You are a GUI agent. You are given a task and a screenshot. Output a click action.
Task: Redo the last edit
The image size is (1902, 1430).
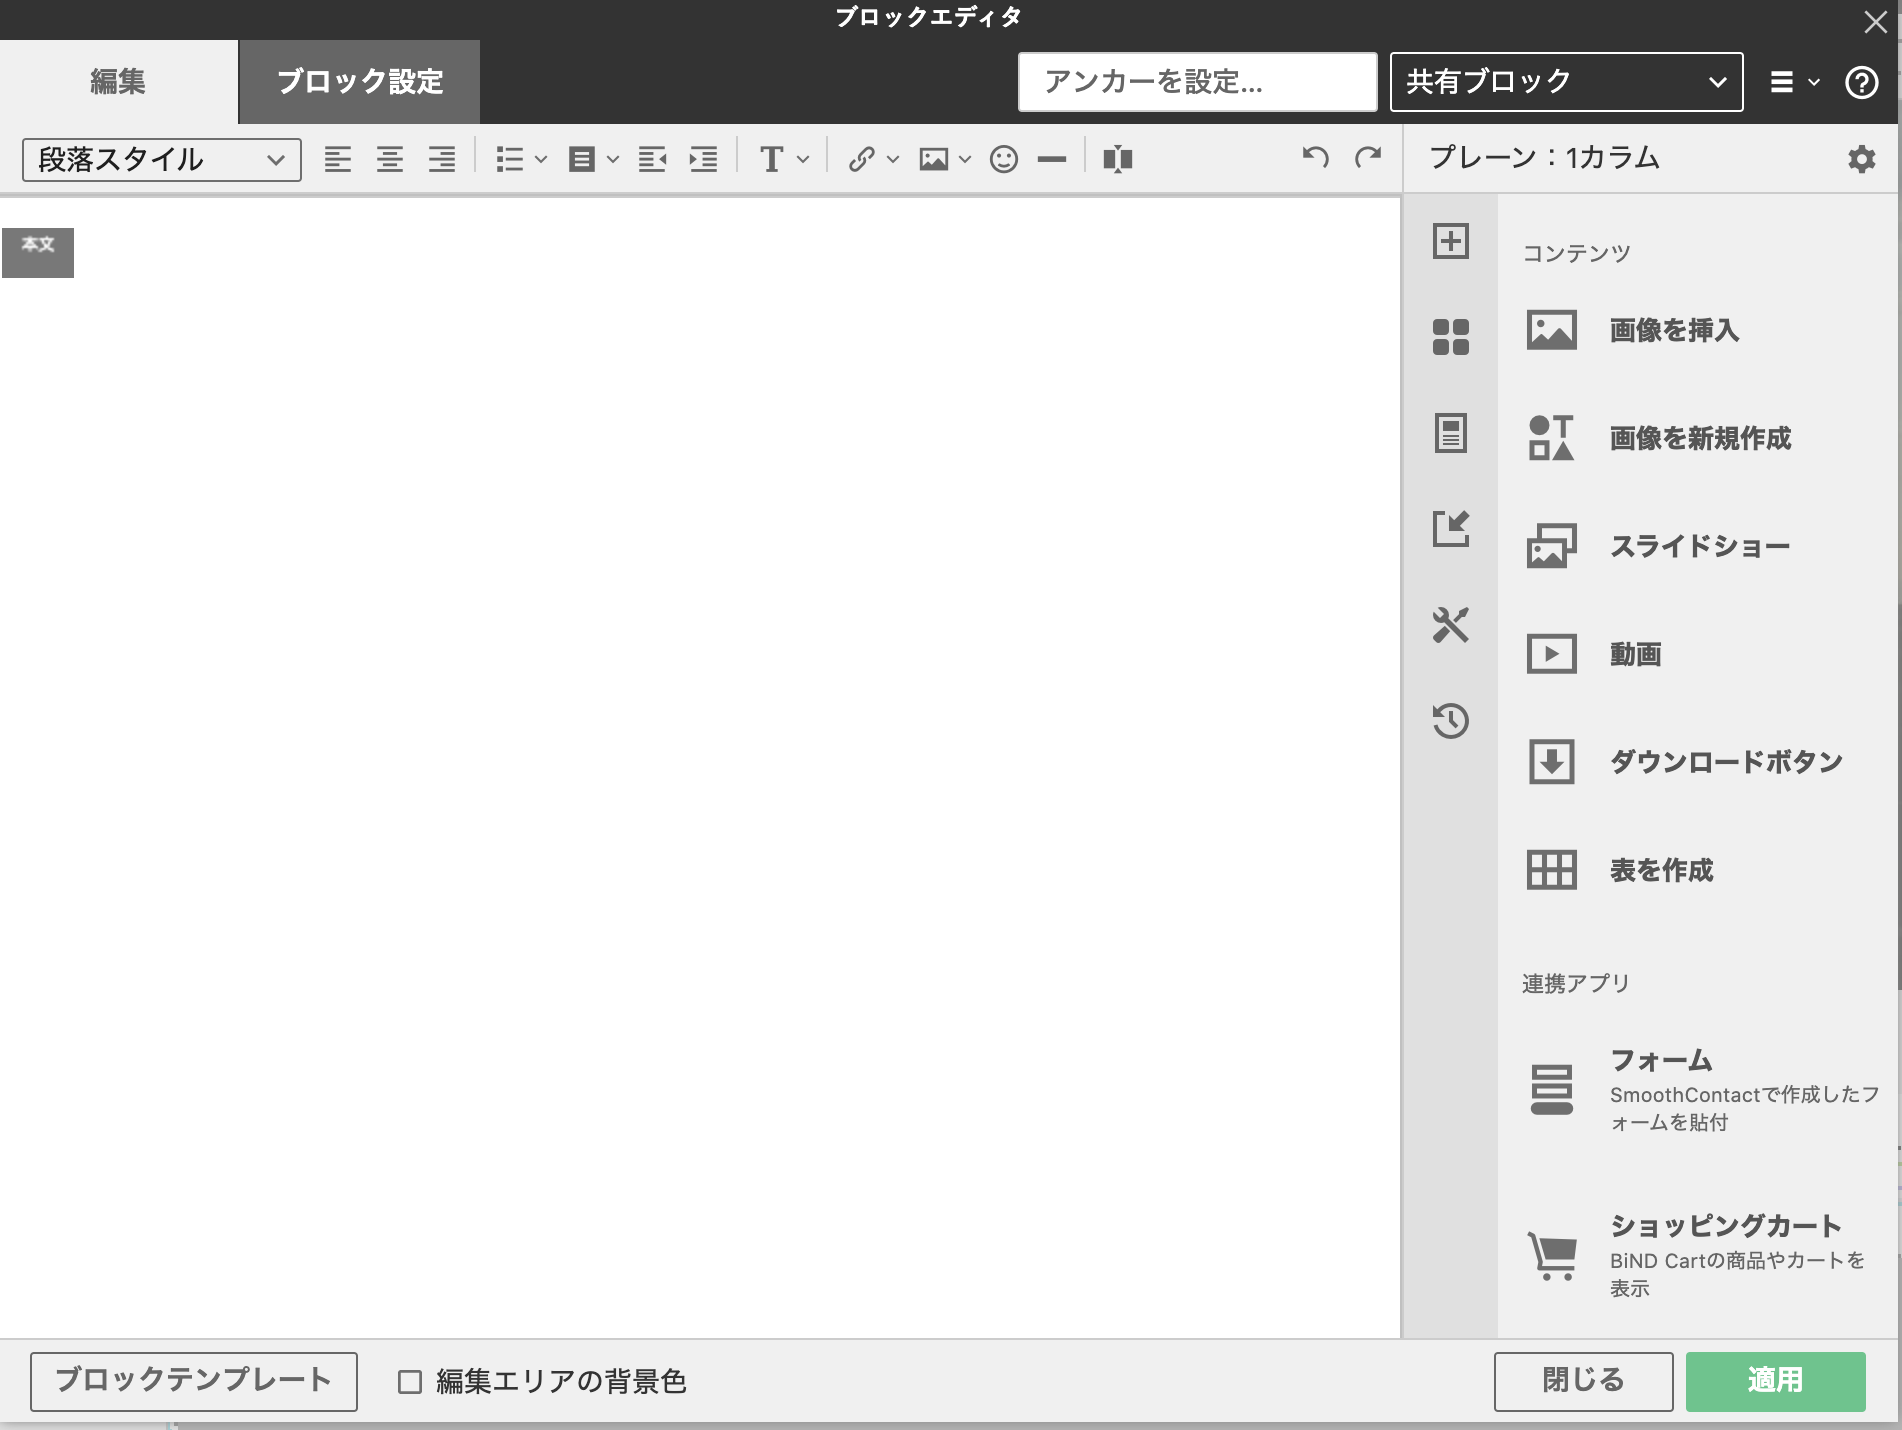click(1368, 157)
